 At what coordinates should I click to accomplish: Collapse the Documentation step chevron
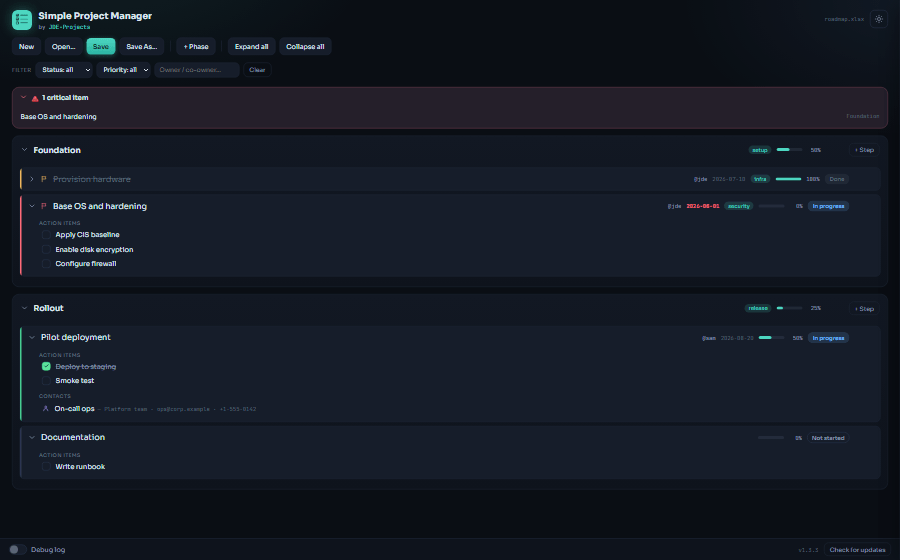32,437
